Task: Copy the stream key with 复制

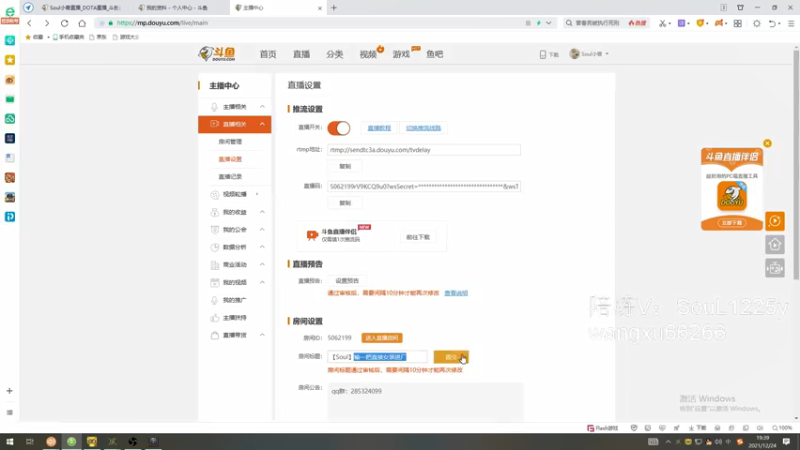Action: tap(345, 203)
